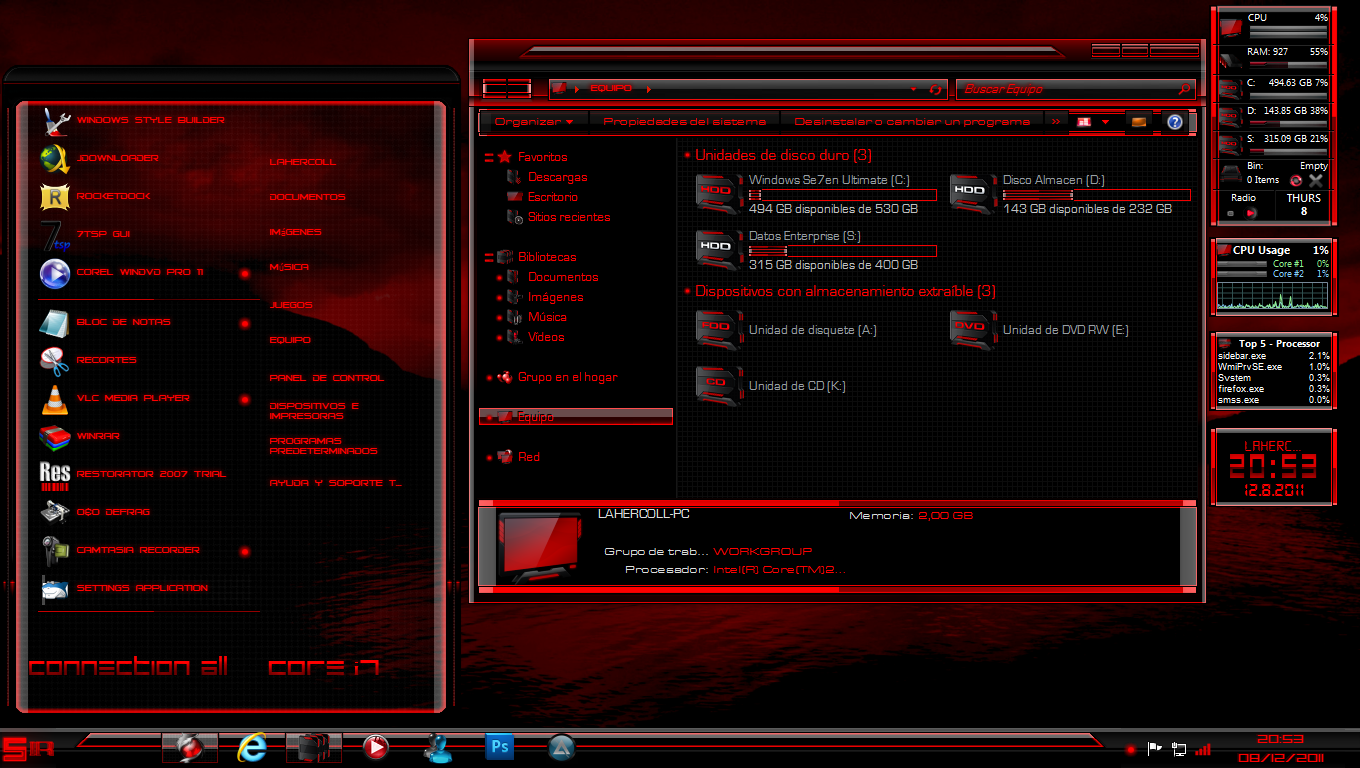Click the help question mark icon
The width and height of the screenshot is (1360, 768).
1175,122
